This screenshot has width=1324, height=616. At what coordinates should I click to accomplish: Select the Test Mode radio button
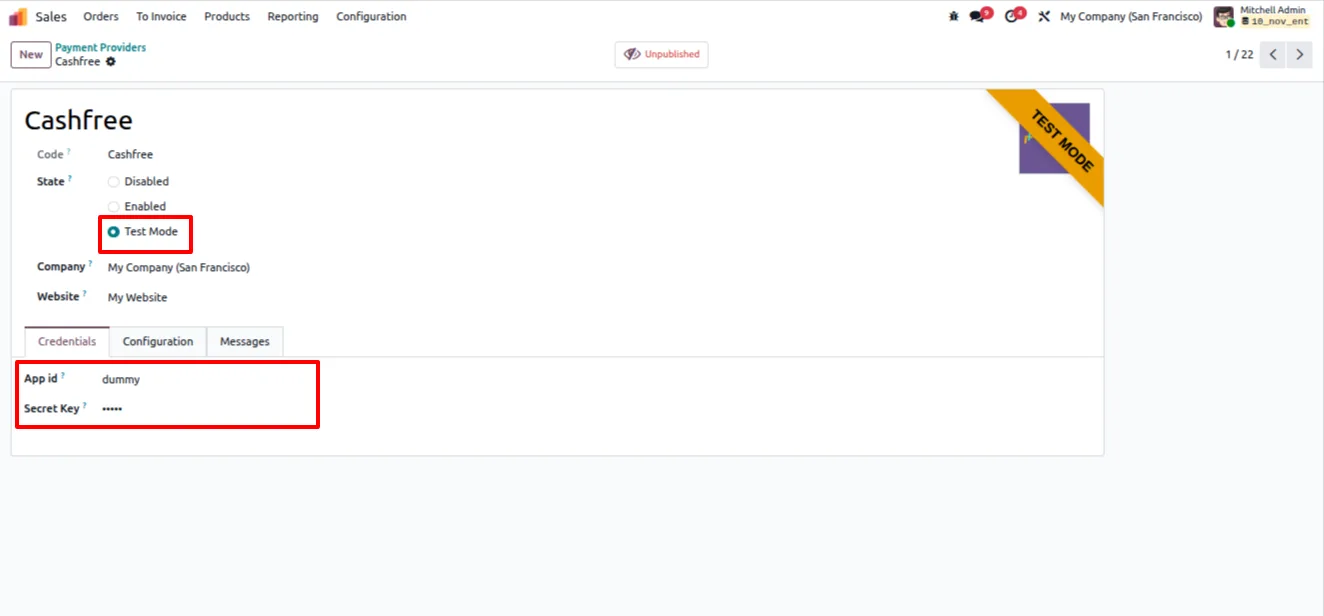tap(113, 232)
